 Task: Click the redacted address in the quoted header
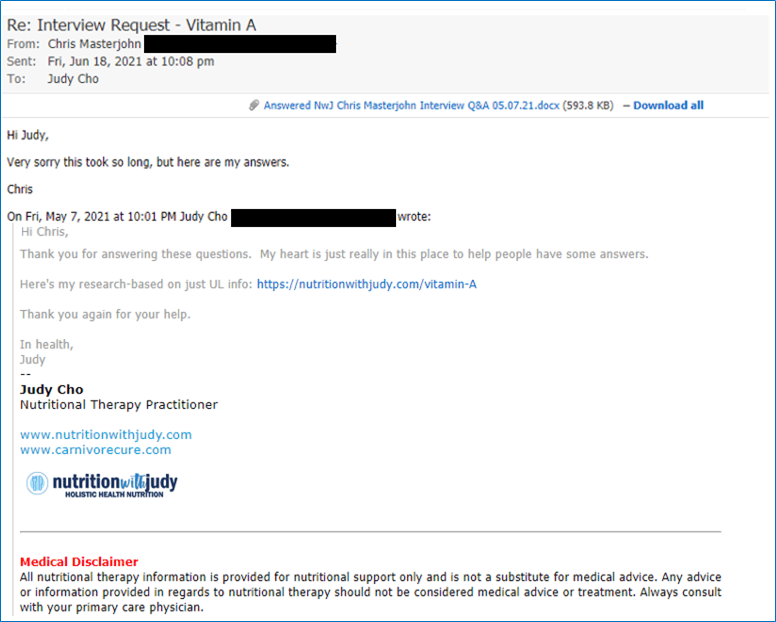tap(313, 217)
